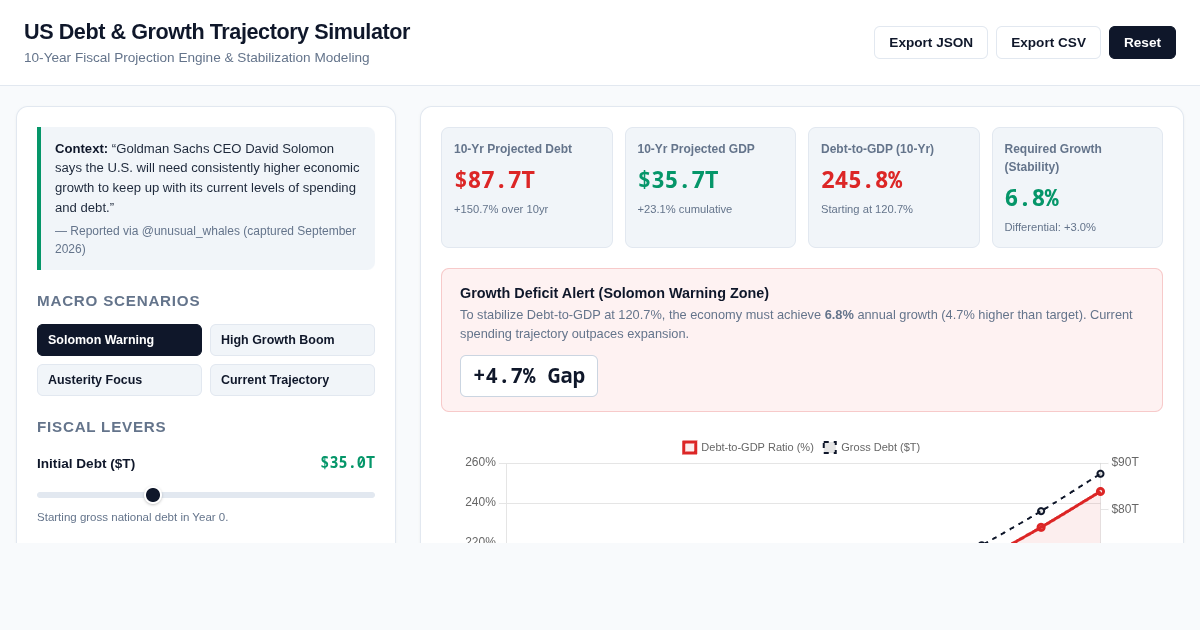Image resolution: width=1200 pixels, height=630 pixels.
Task: Click the last Gross Debt data point
Action: click(x=1100, y=474)
